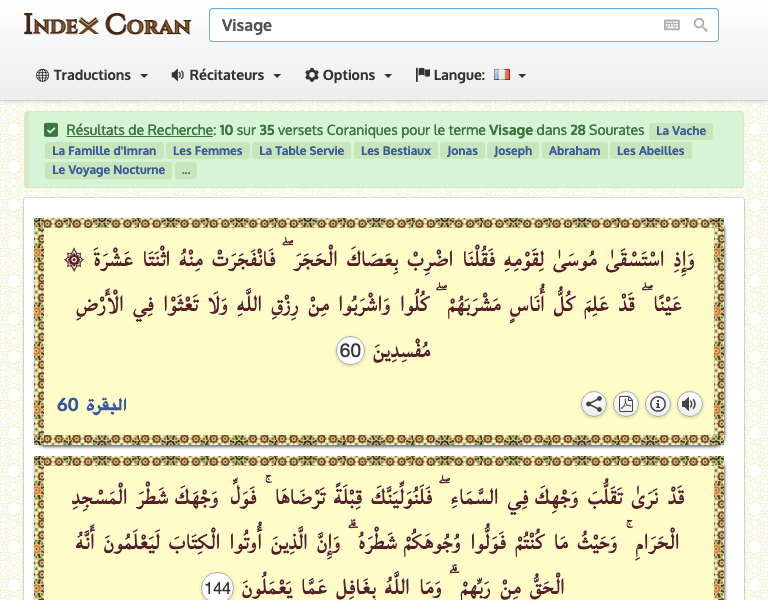Show more sourates with the ellipsis tag
768x600 pixels.
[x=185, y=171]
